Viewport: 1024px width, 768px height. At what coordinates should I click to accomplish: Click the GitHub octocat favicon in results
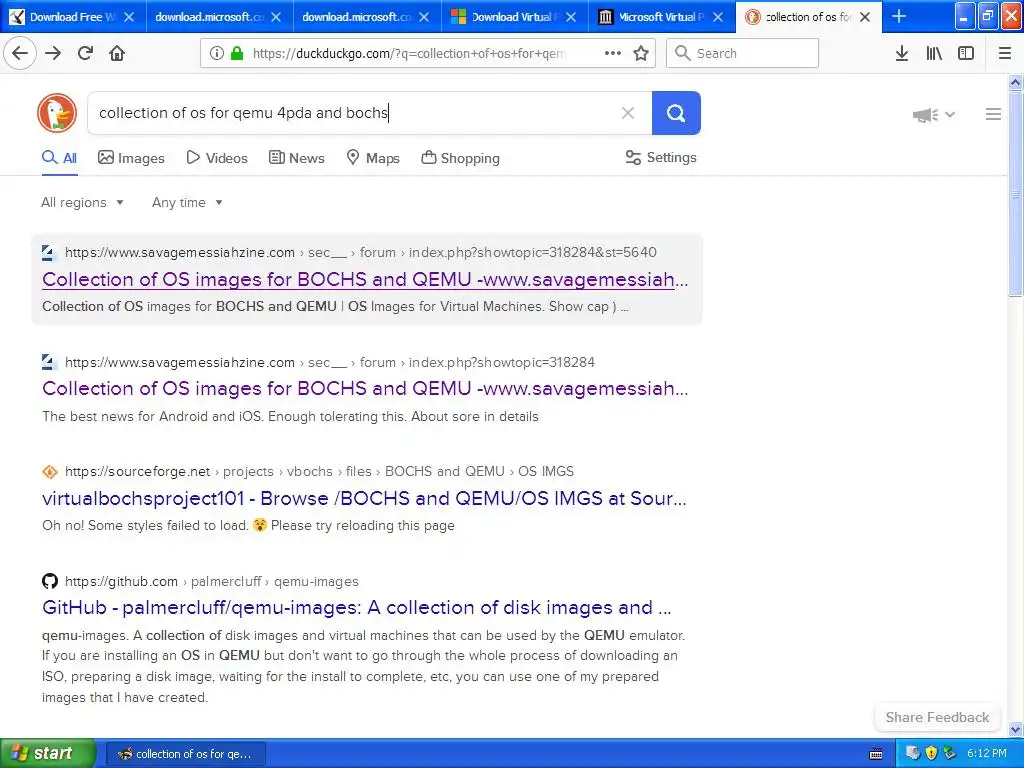point(50,581)
